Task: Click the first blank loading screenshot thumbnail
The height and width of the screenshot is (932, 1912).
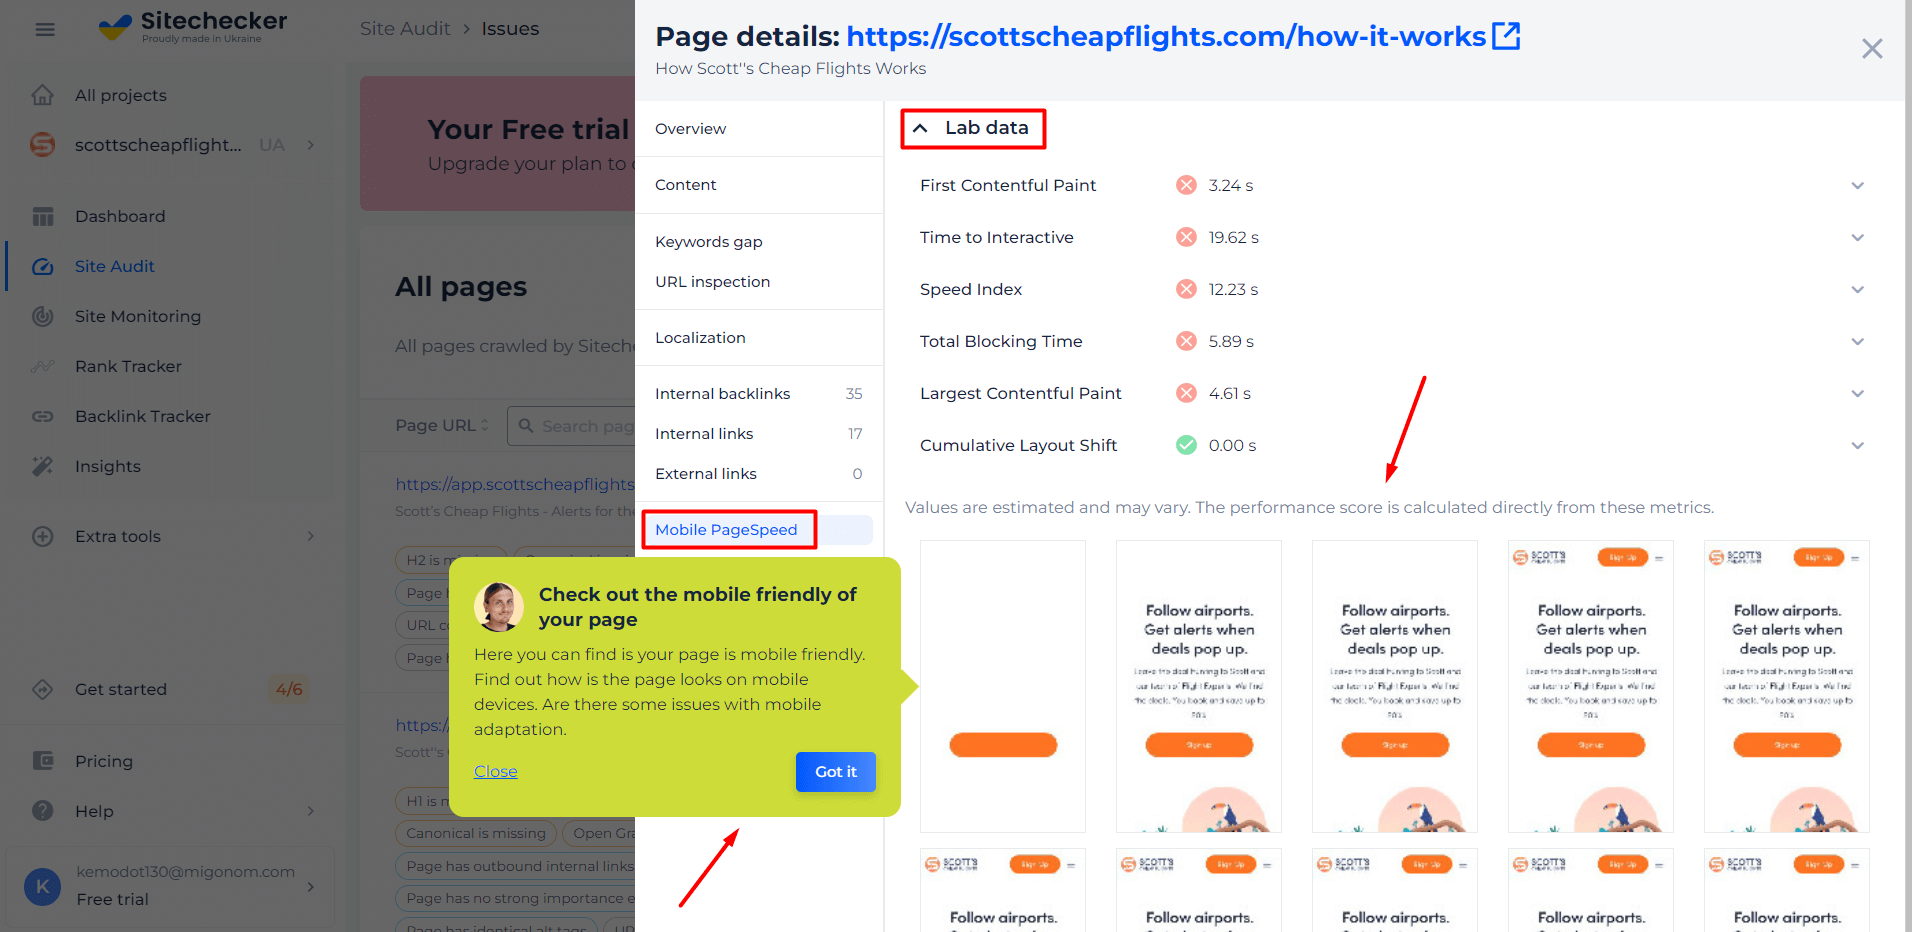Action: click(x=1003, y=686)
